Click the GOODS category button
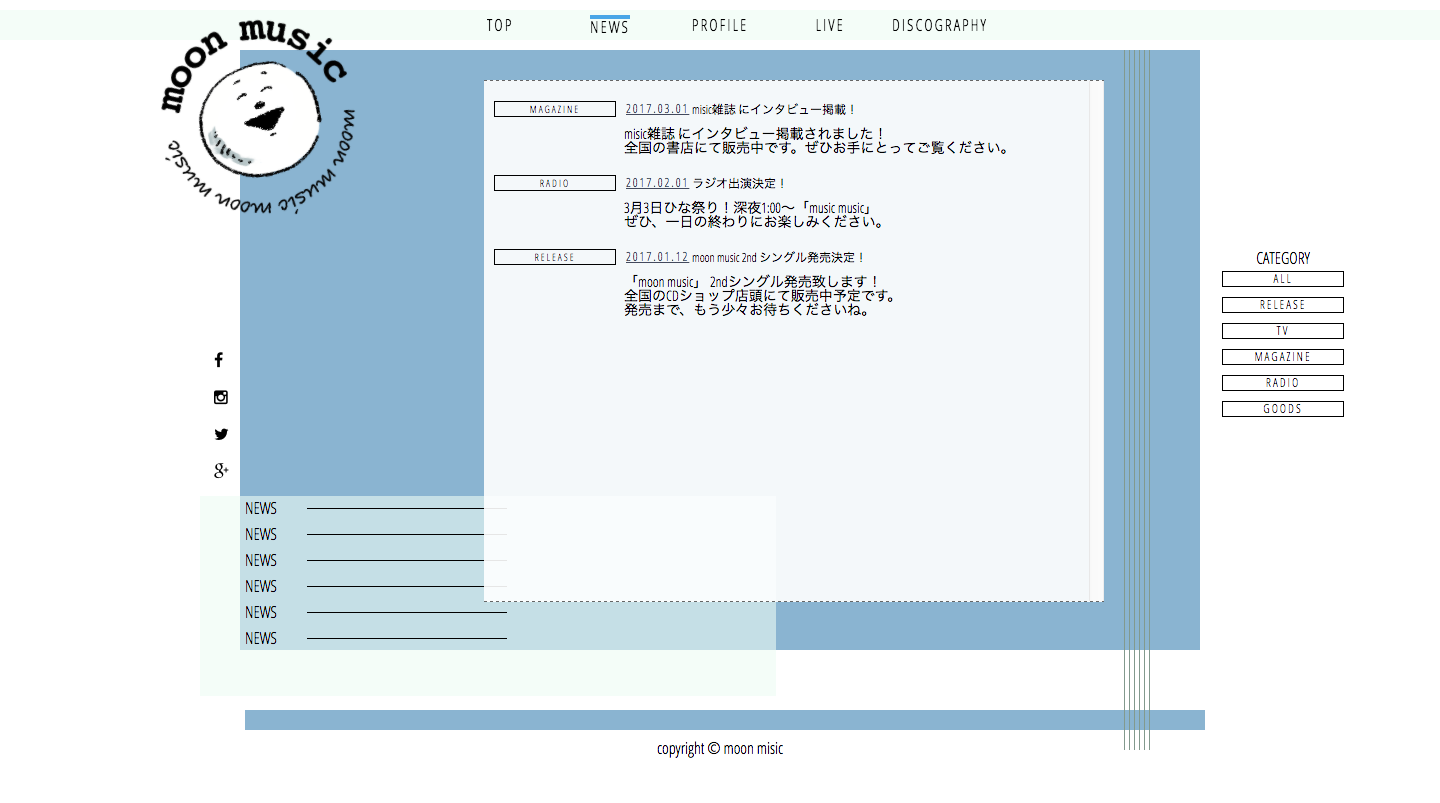The height and width of the screenshot is (803, 1440). (1282, 409)
